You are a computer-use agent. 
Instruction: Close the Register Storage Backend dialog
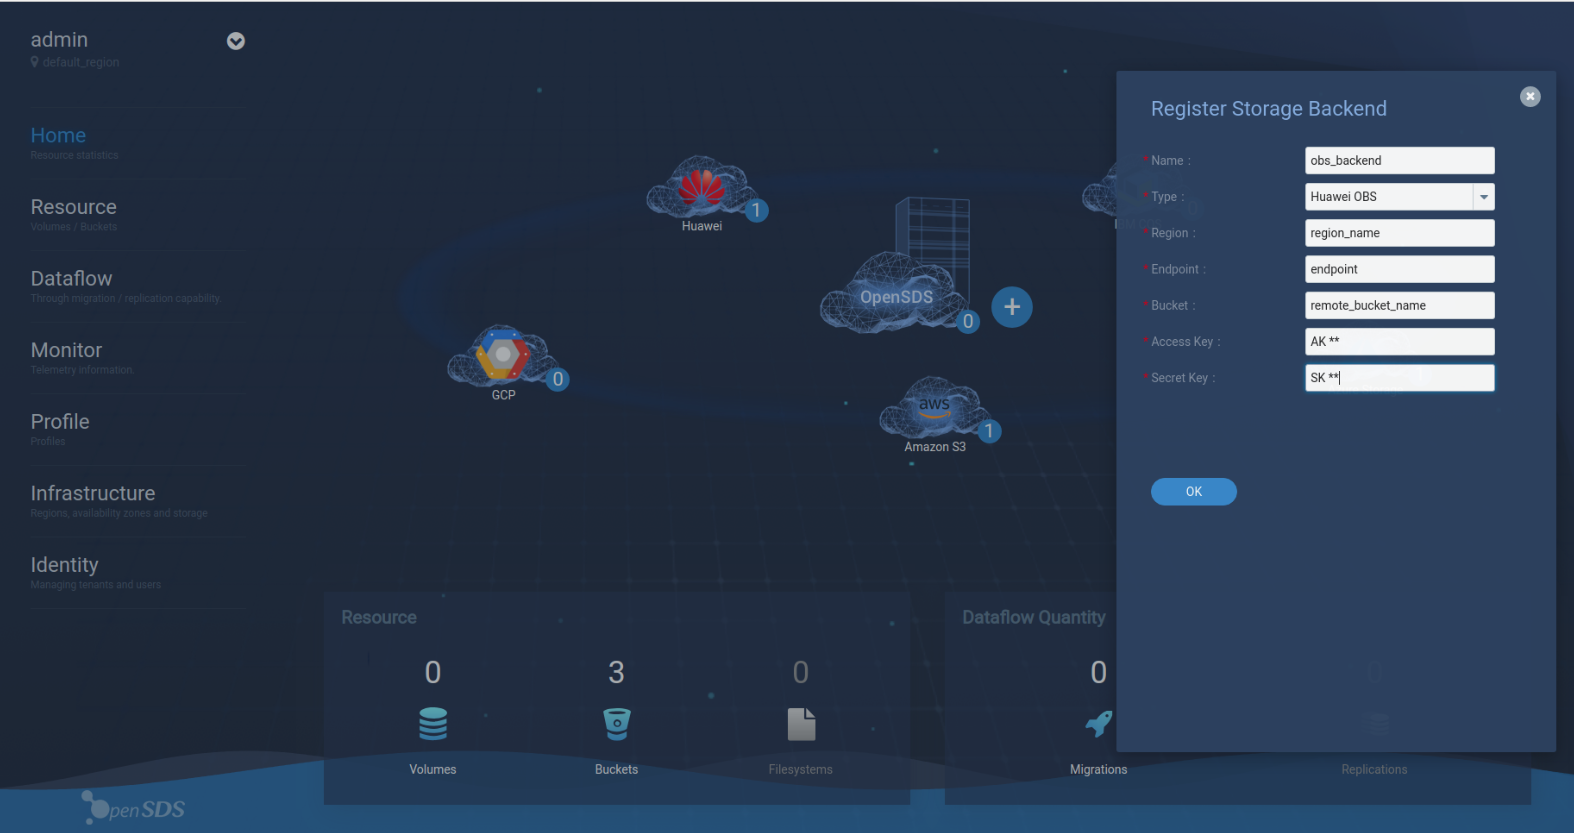click(1530, 97)
